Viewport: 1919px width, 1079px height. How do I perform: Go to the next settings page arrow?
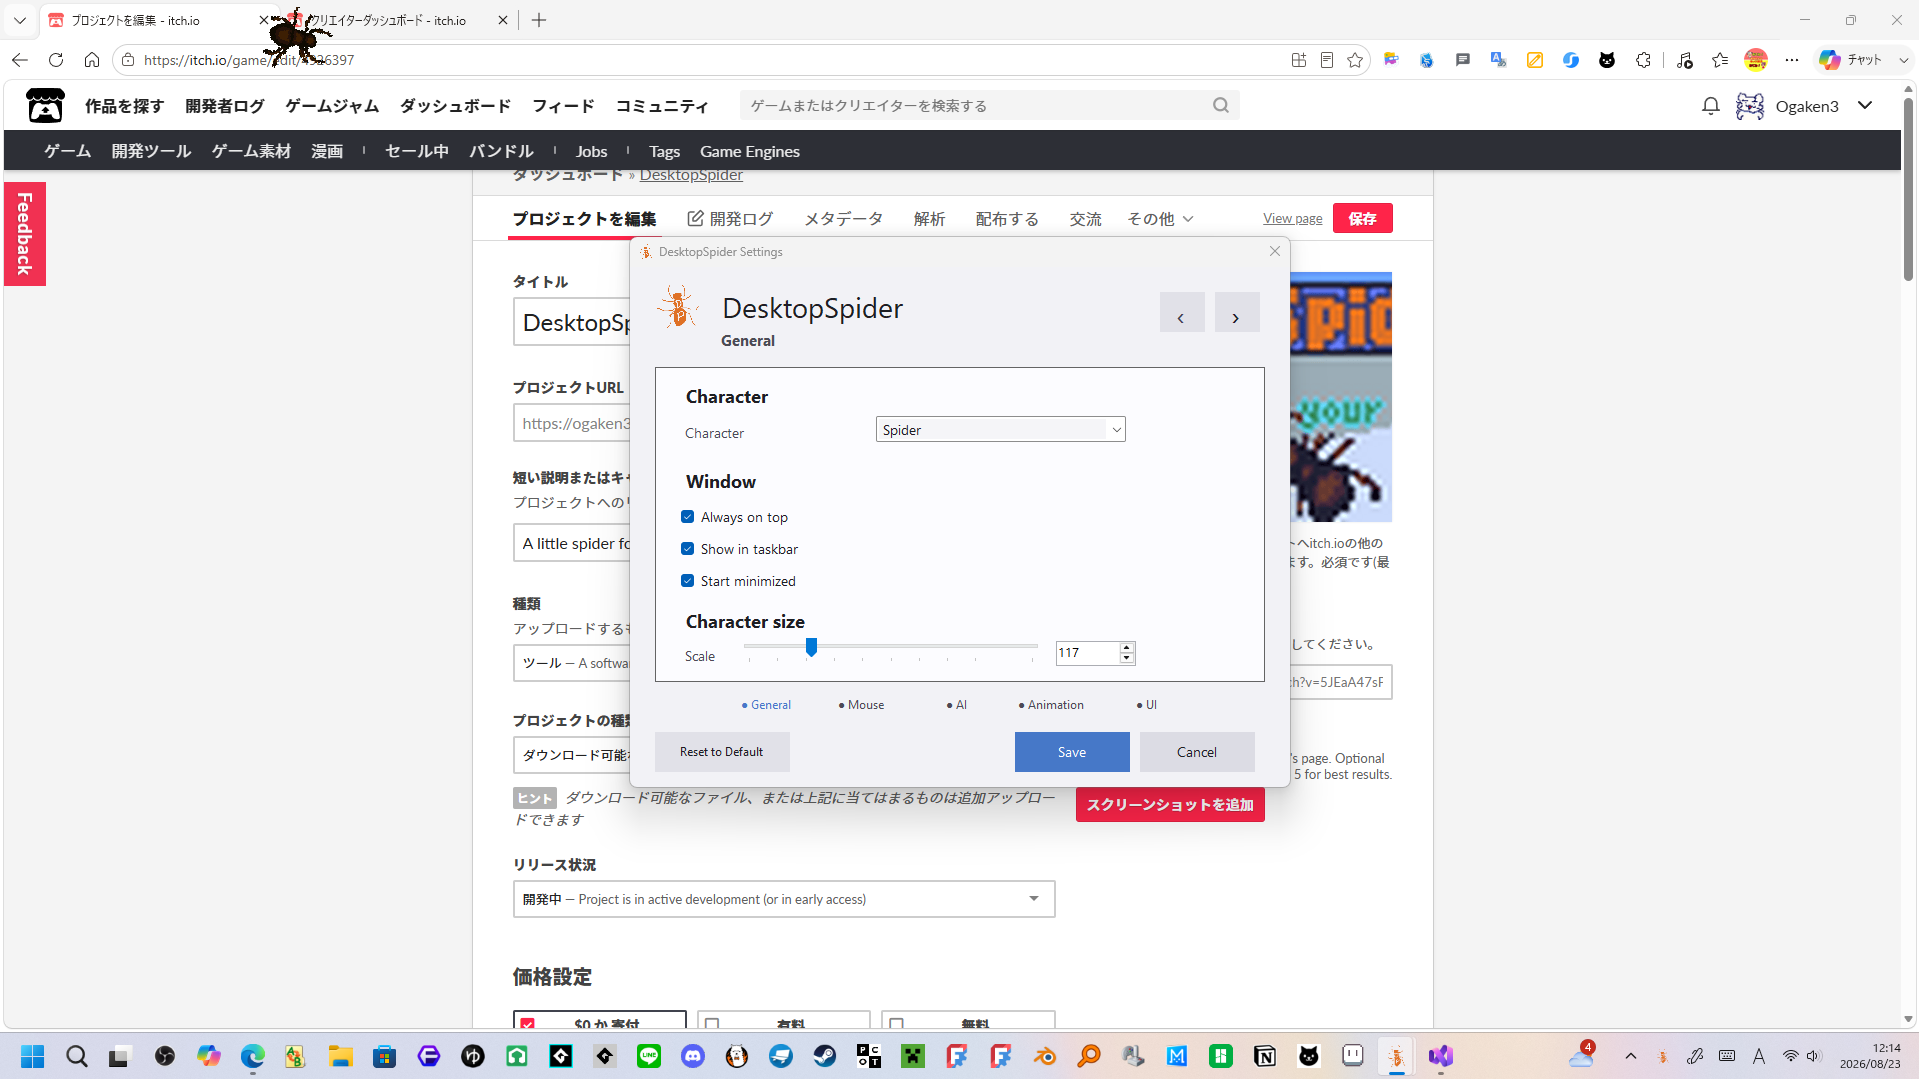pyautogui.click(x=1237, y=312)
